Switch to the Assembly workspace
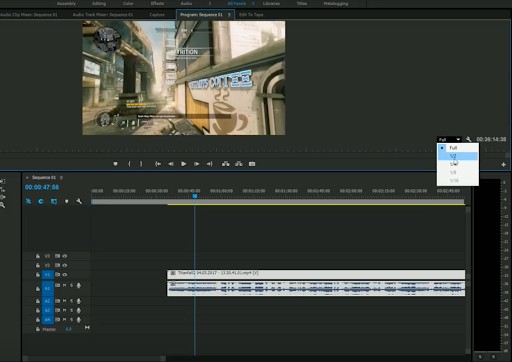Screen dimensions: 512x362 (66, 4)
